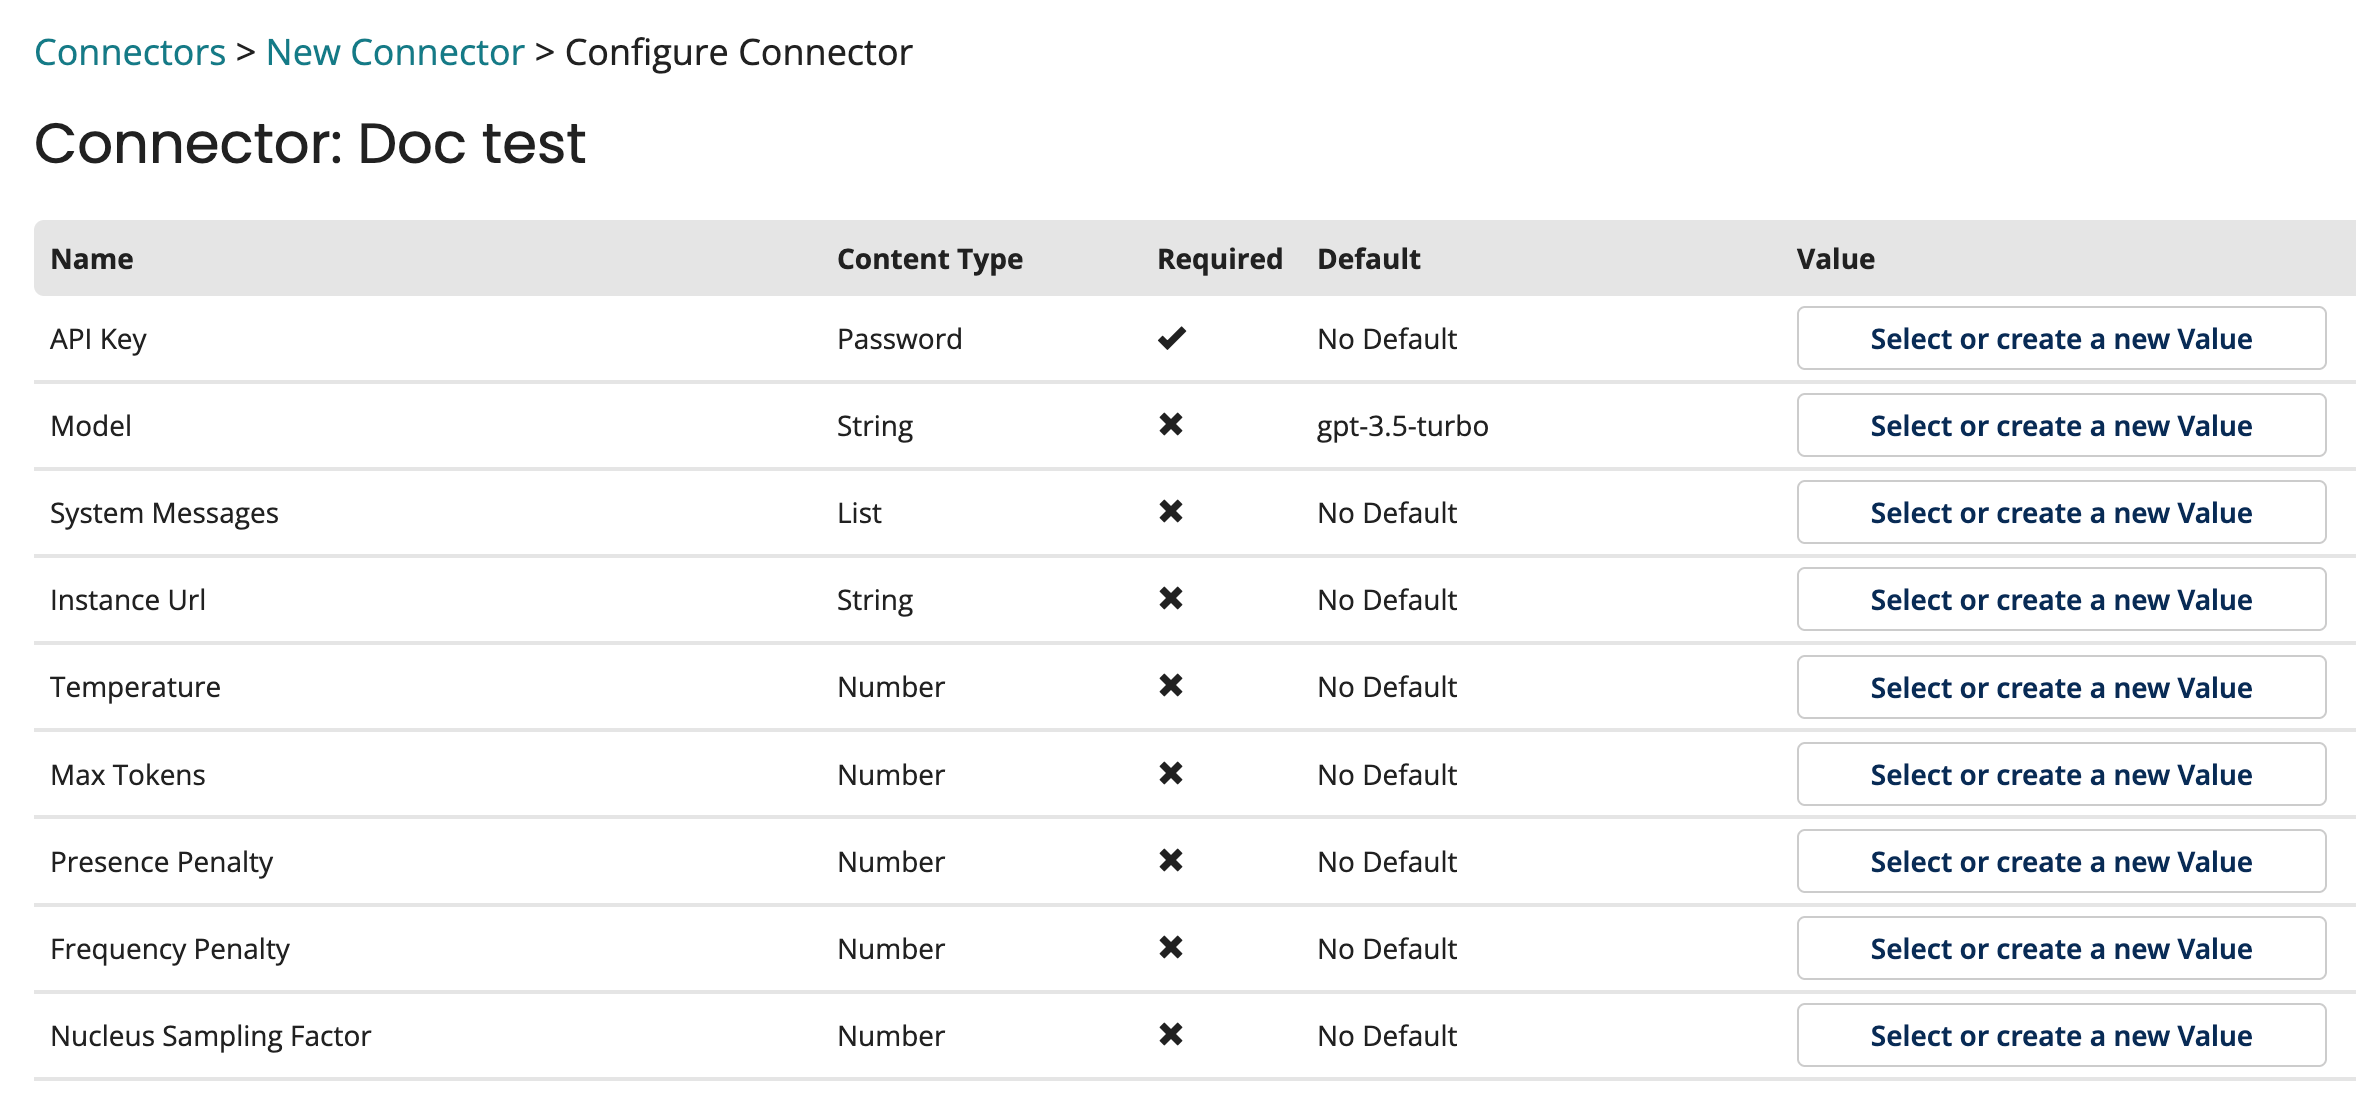Create a value for Nucleus Sampling Factor
This screenshot has height=1102, width=2356.
point(2061,1036)
